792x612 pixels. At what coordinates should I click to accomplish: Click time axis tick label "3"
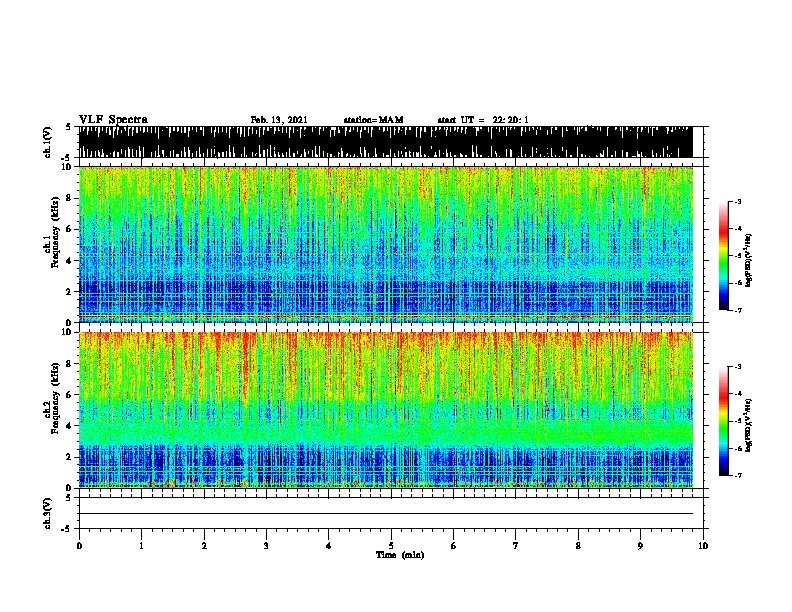click(266, 546)
